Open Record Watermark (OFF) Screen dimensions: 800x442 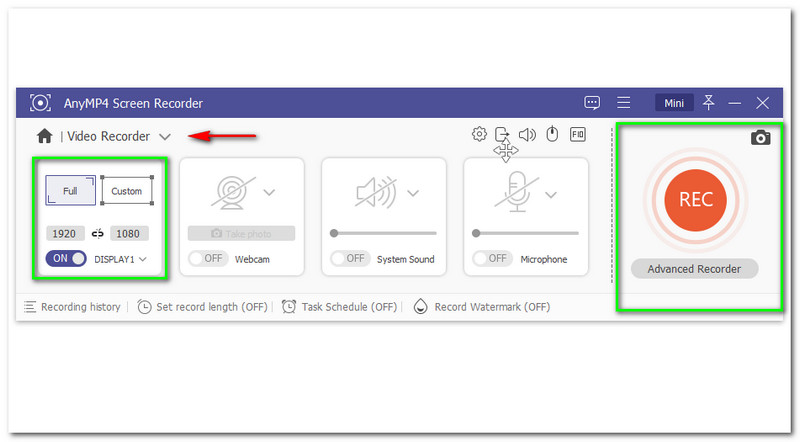coord(482,307)
